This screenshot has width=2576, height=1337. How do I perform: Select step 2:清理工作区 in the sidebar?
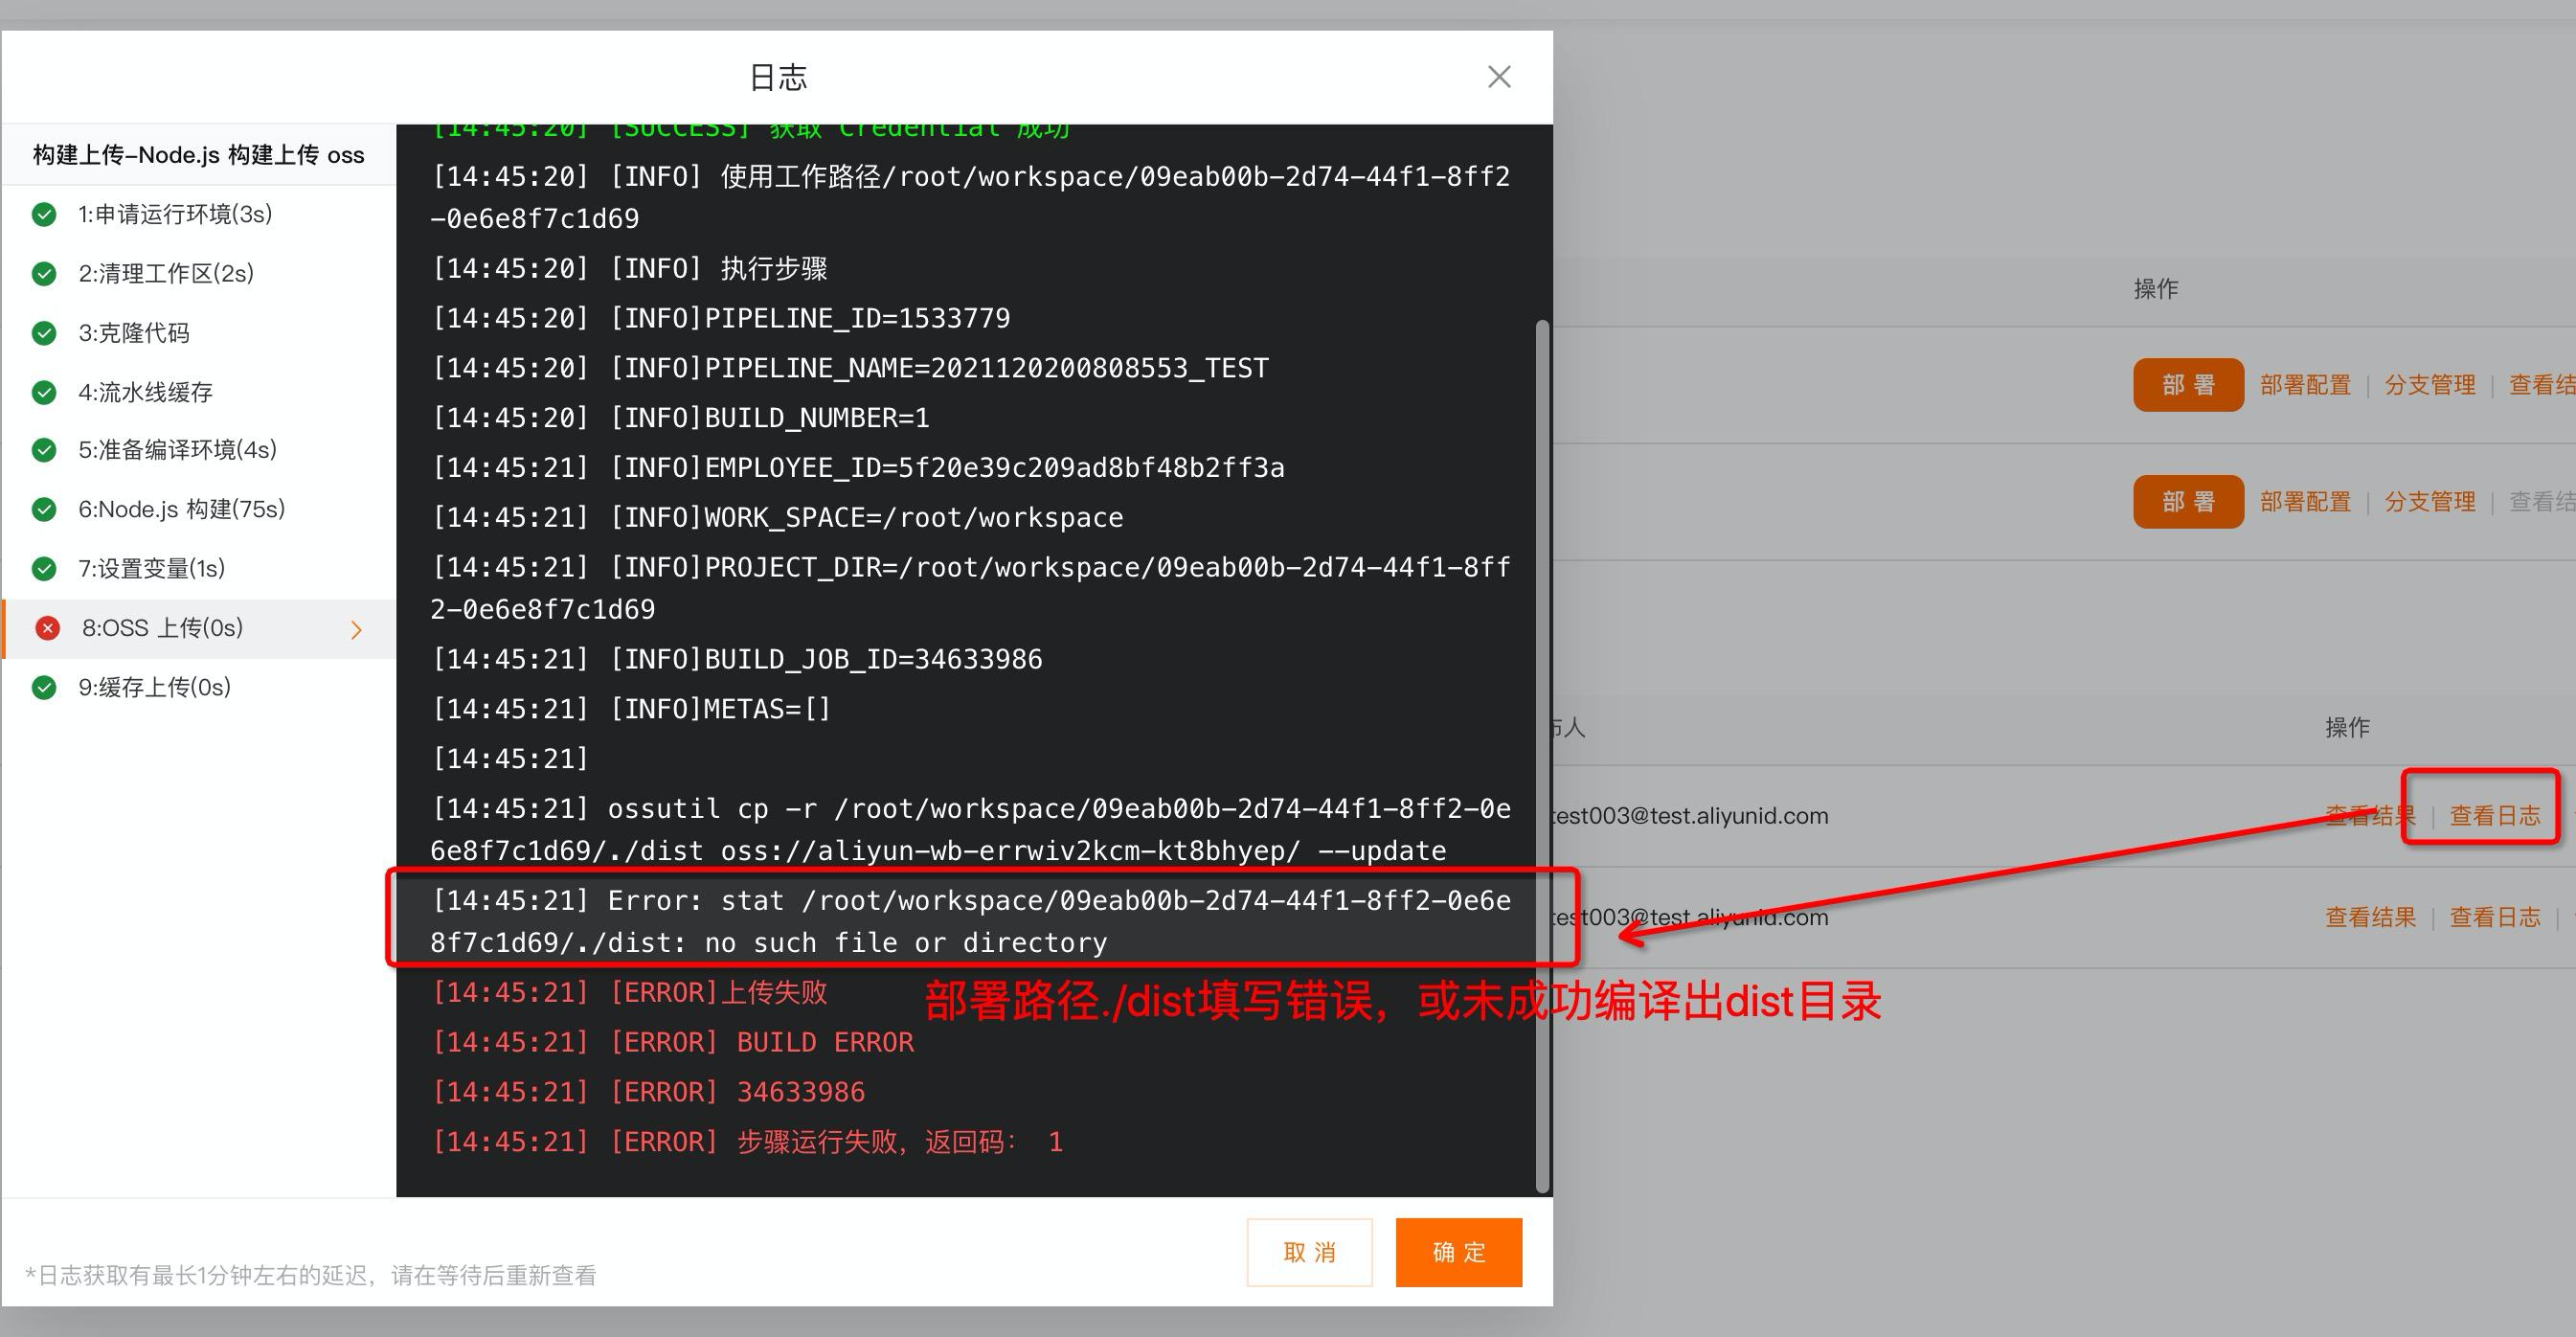click(x=165, y=273)
